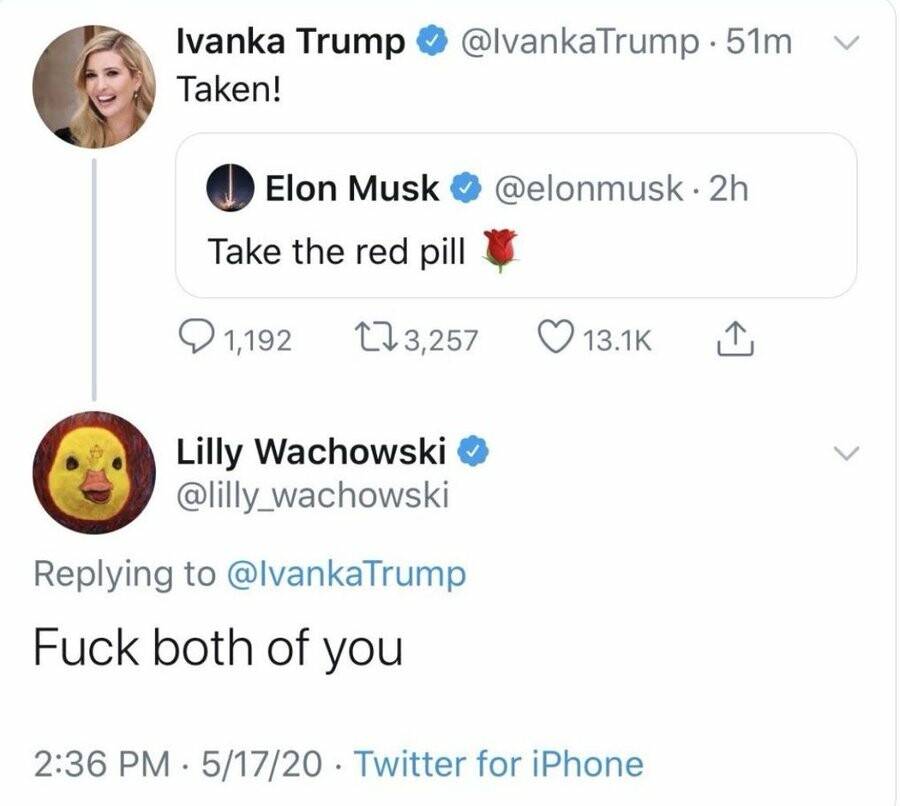Click the verified badge next to Lilly Wachowski

tap(472, 452)
